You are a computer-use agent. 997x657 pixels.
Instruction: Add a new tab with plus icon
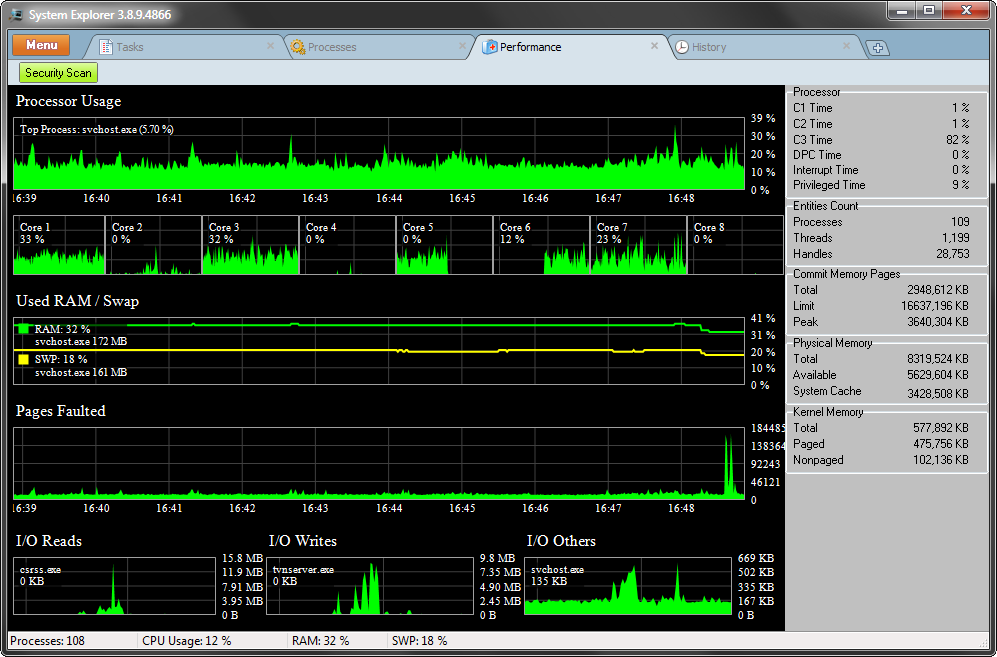click(878, 48)
